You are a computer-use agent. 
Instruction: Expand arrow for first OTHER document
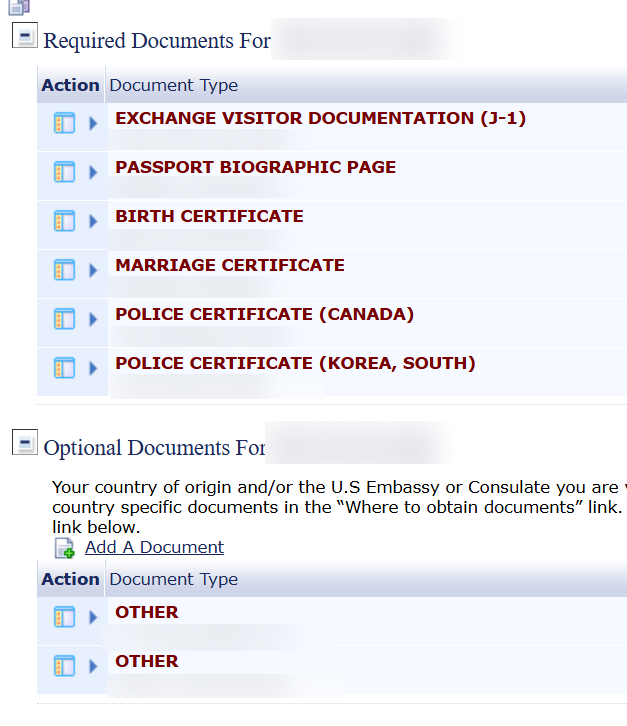(93, 617)
